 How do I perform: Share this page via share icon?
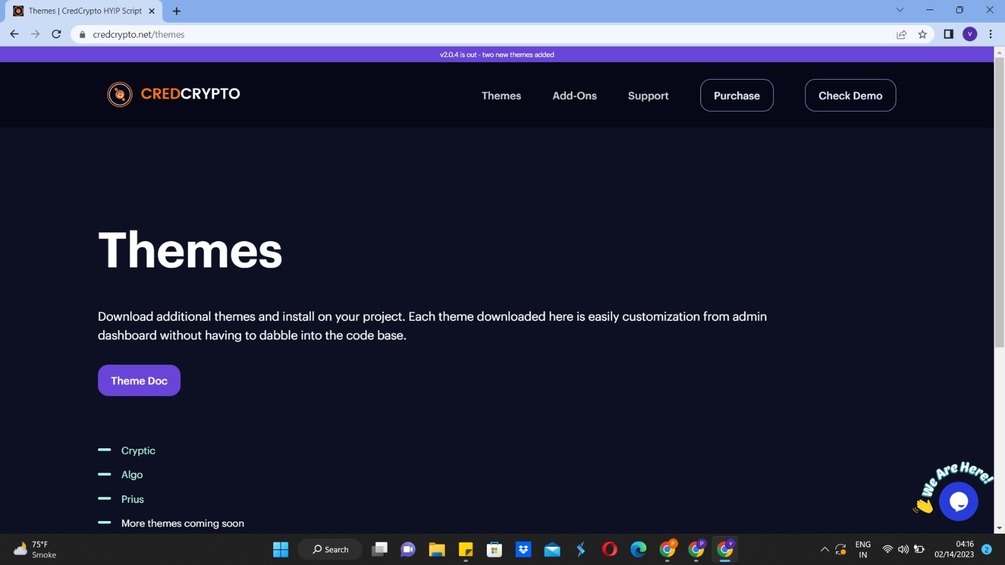tap(901, 35)
